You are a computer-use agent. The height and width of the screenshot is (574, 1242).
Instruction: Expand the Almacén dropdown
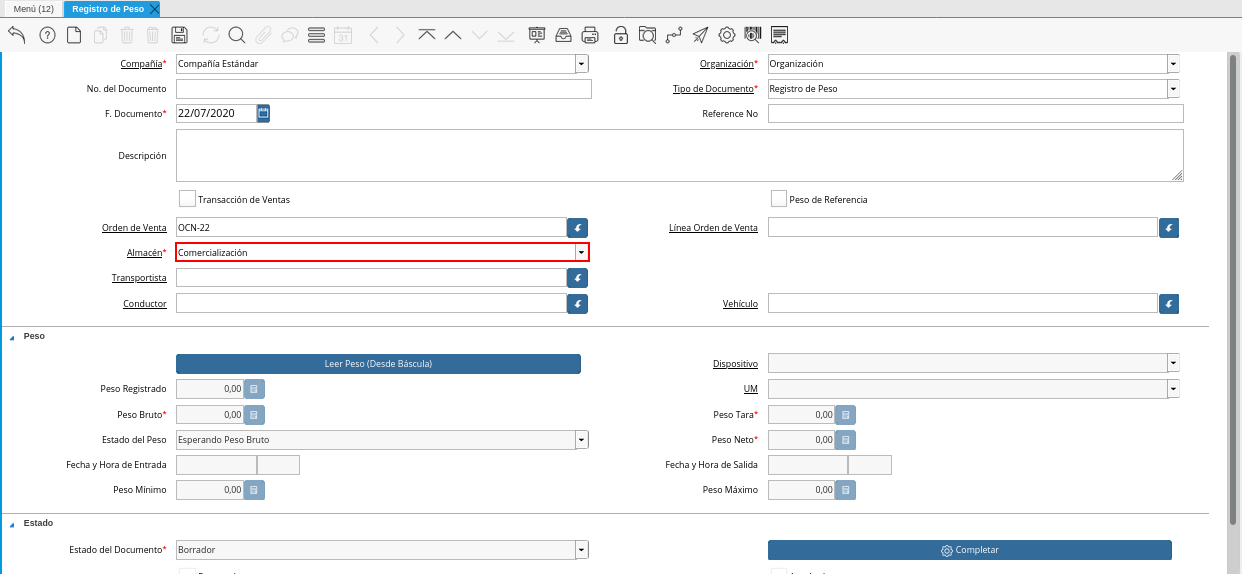click(x=581, y=253)
